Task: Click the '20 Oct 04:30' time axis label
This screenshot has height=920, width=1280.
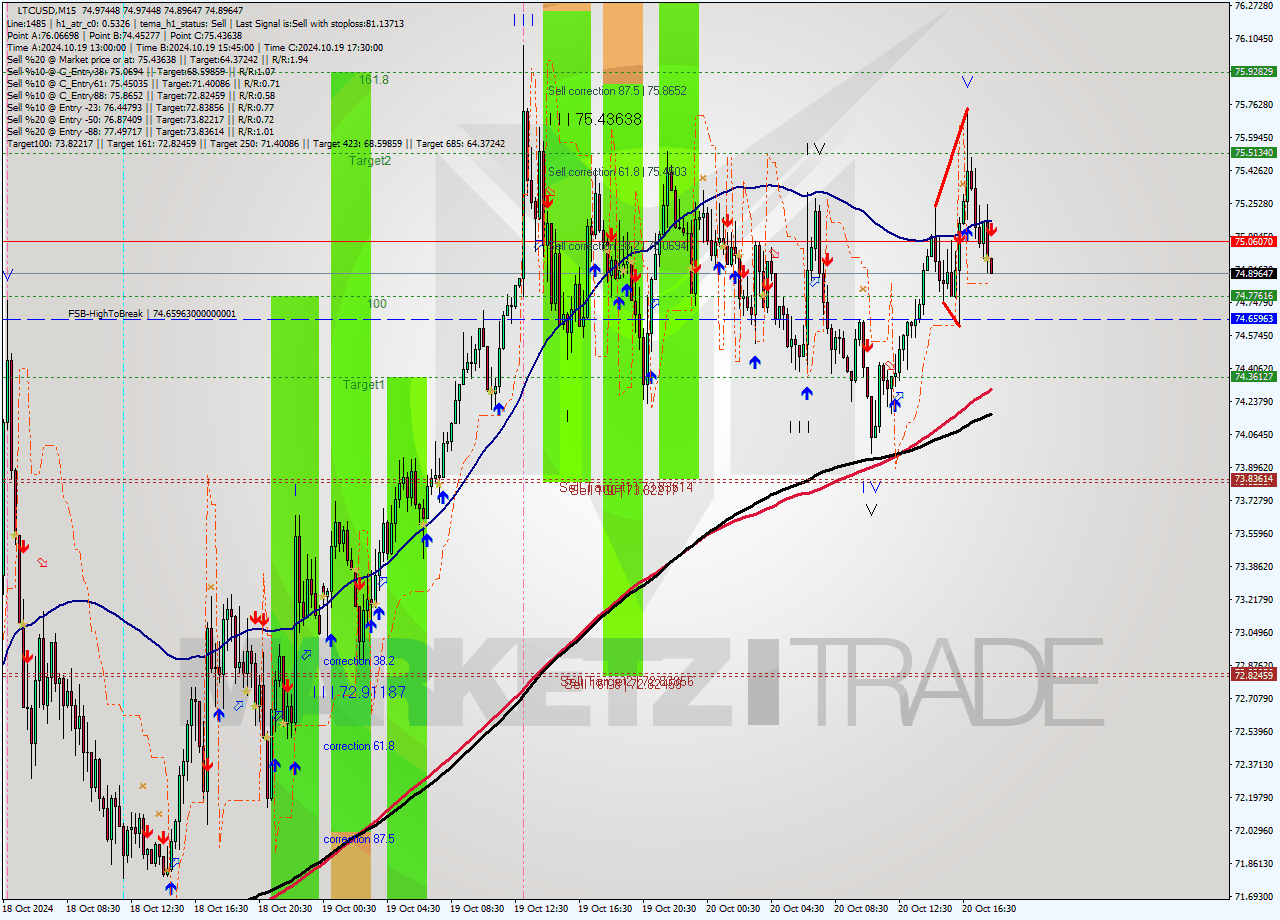Action: tap(796, 909)
